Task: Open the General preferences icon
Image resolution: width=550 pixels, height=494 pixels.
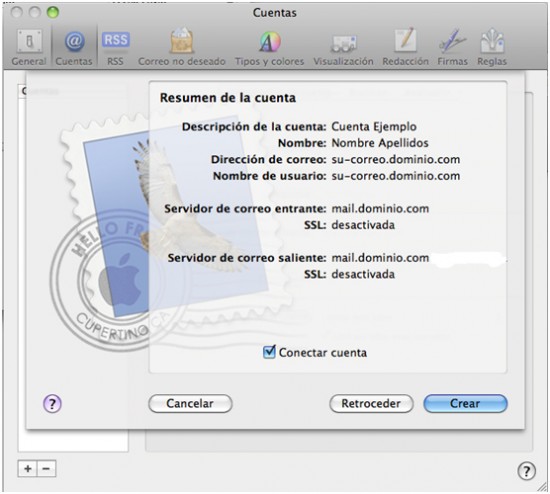Action: point(29,47)
